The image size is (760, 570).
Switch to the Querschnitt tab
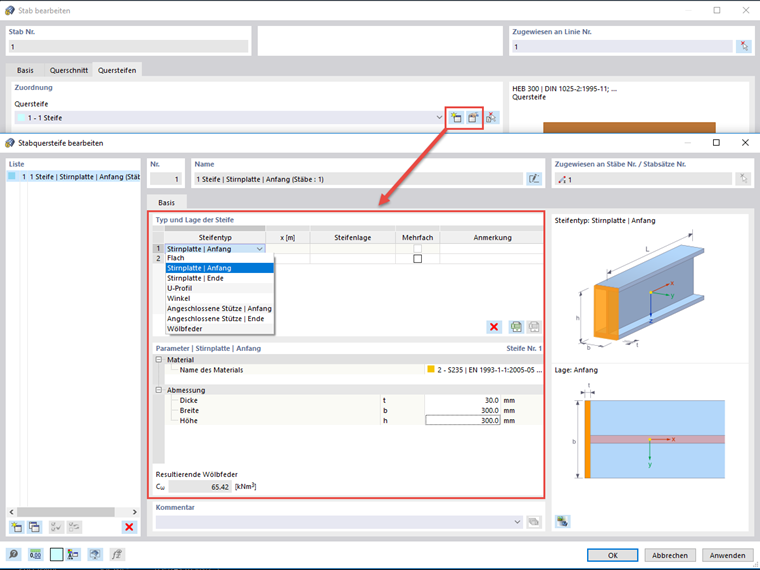pos(69,70)
